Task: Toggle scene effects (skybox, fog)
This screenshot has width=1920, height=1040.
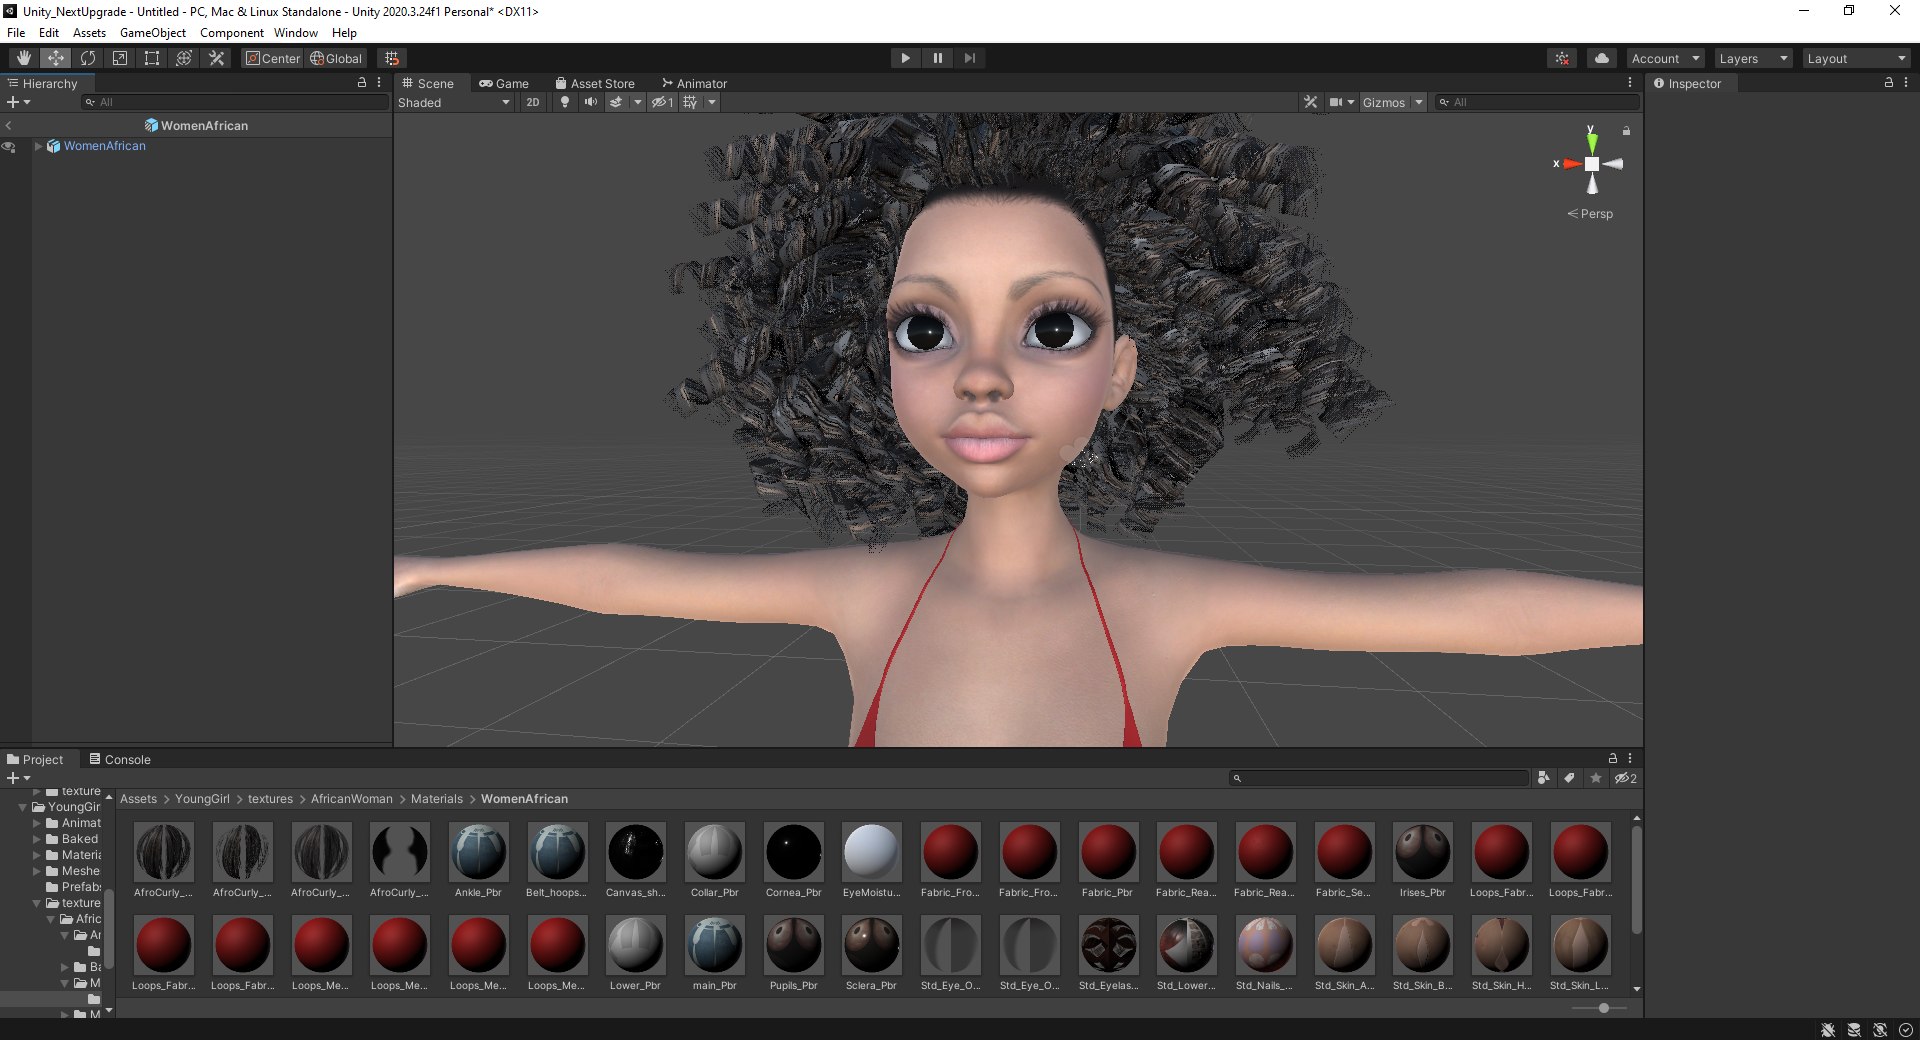Action: (617, 102)
